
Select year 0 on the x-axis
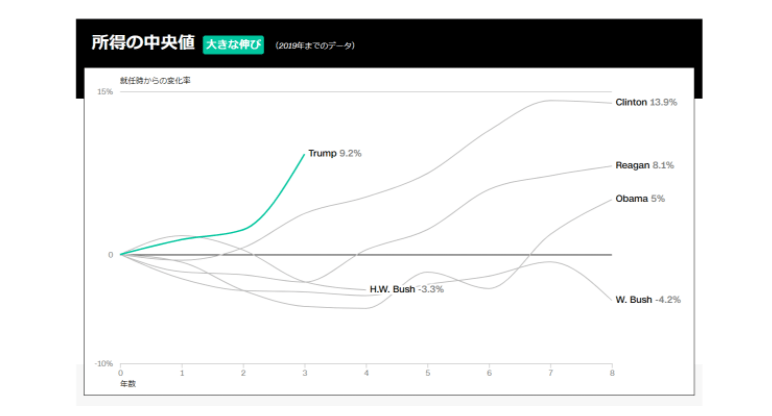(120, 373)
